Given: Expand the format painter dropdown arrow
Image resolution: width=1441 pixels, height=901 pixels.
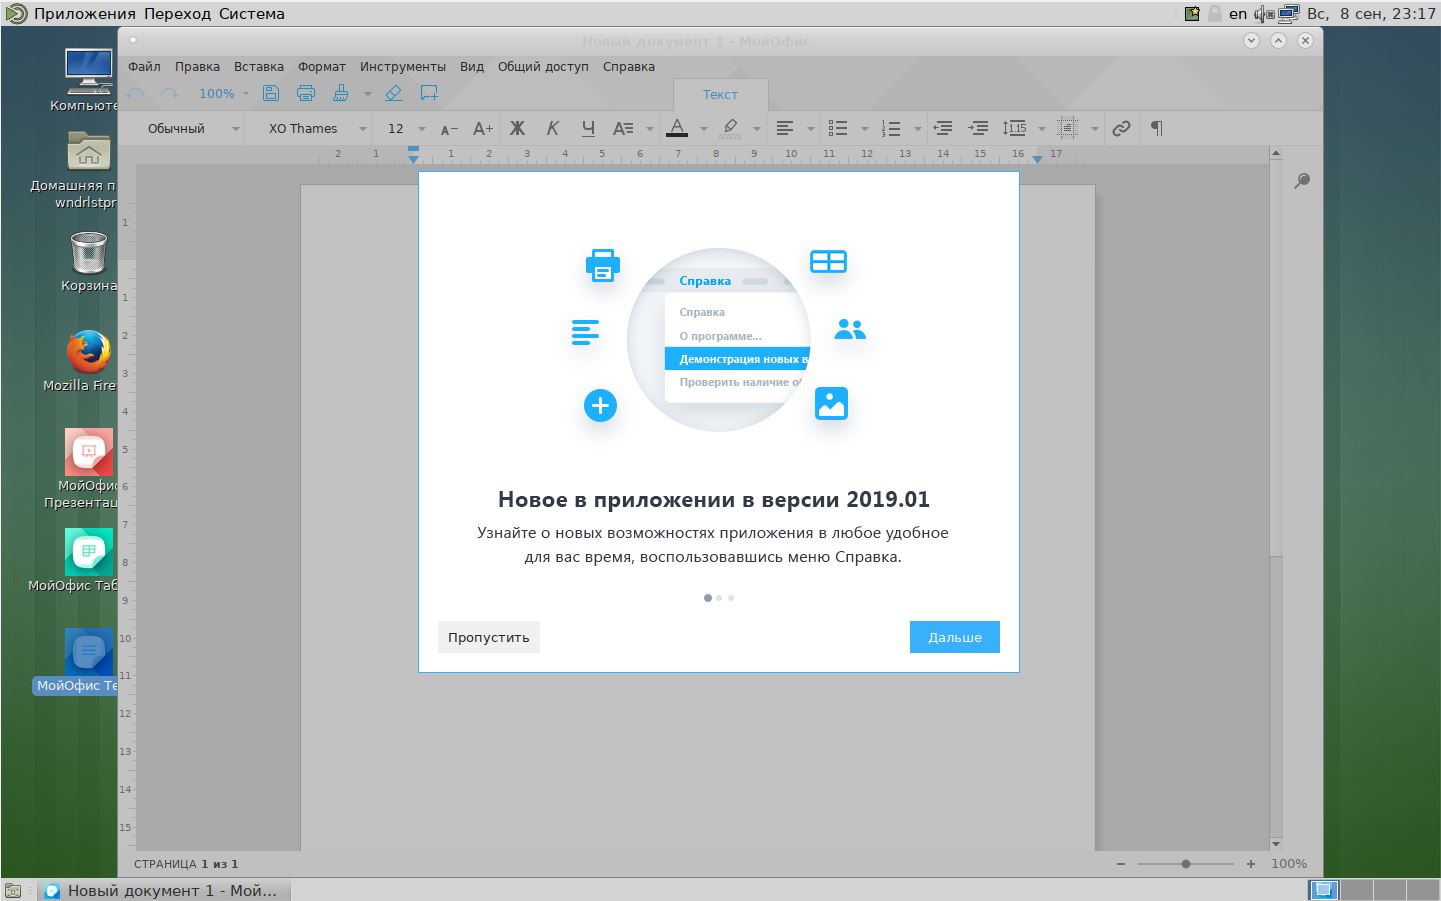Looking at the screenshot, I should click(x=367, y=94).
